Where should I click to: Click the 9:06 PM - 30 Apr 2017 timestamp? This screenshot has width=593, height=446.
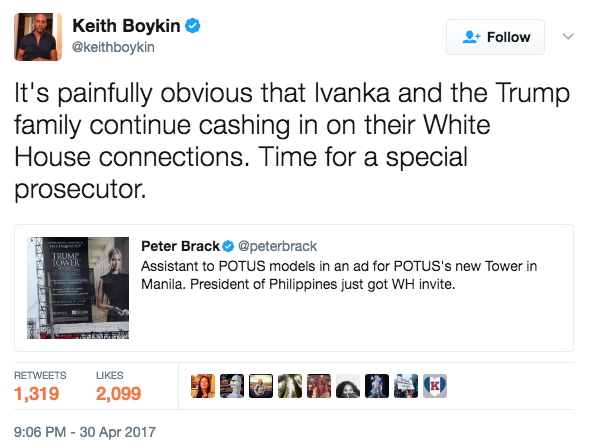(85, 432)
